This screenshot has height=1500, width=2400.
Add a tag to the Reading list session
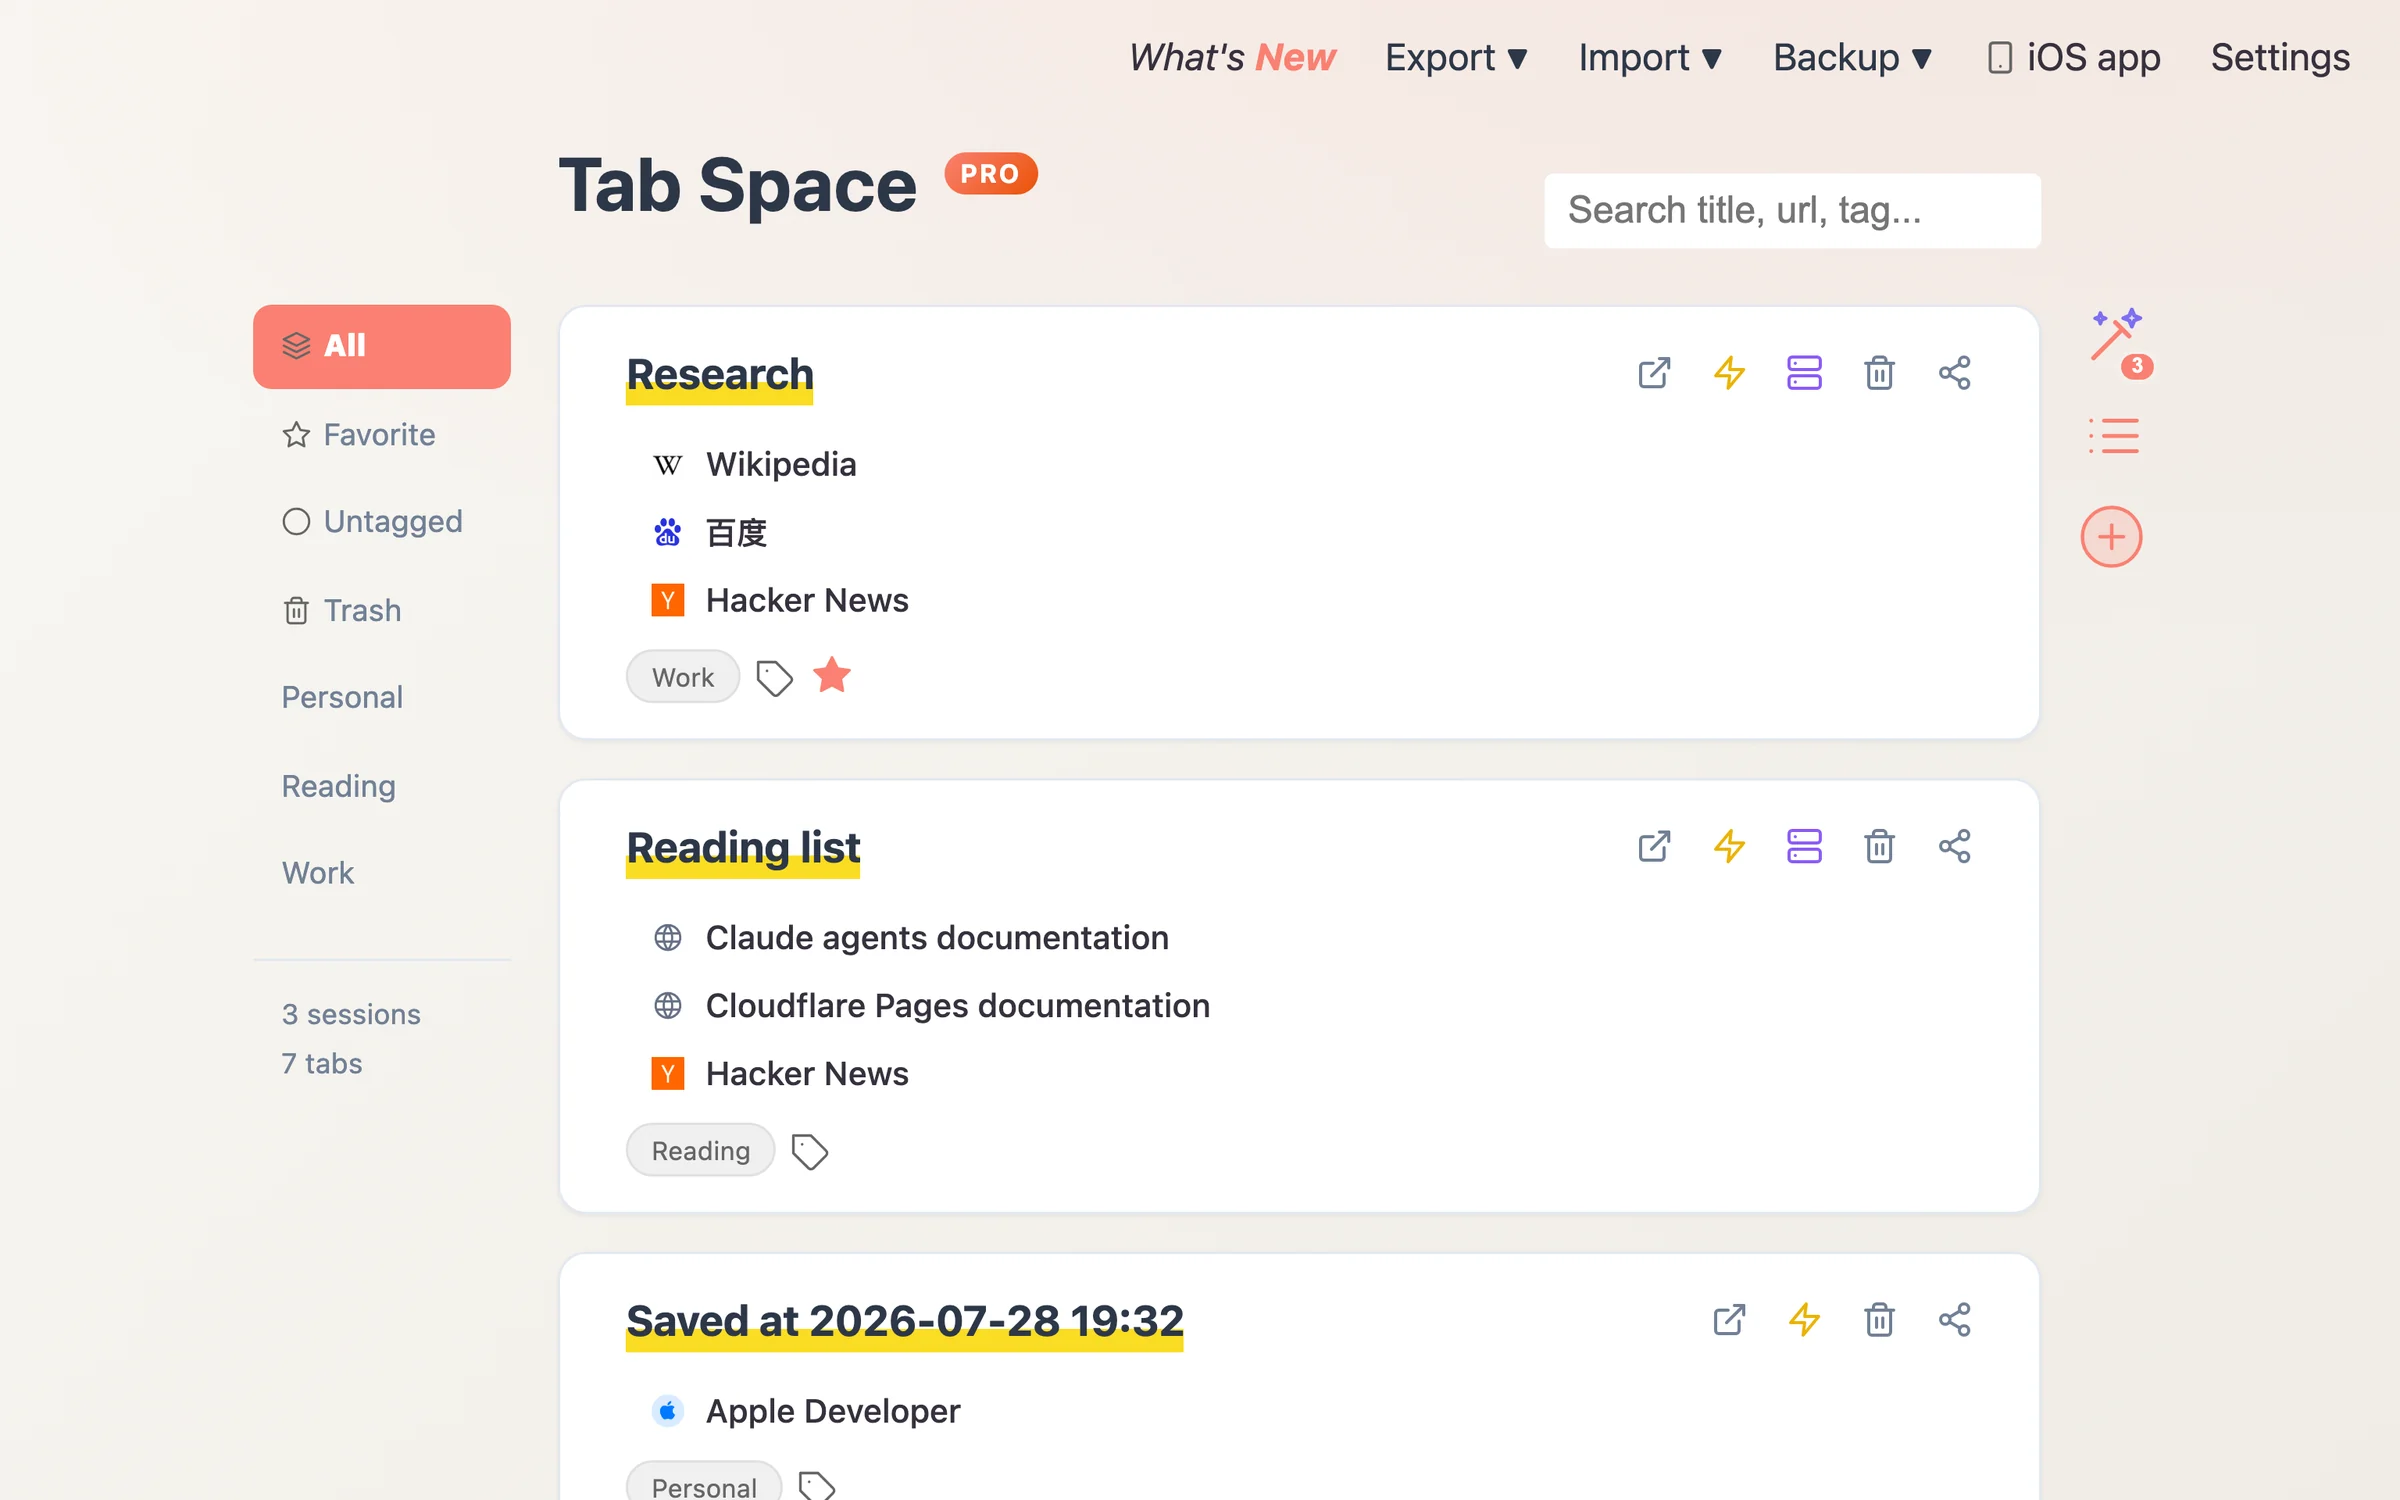[809, 1151]
